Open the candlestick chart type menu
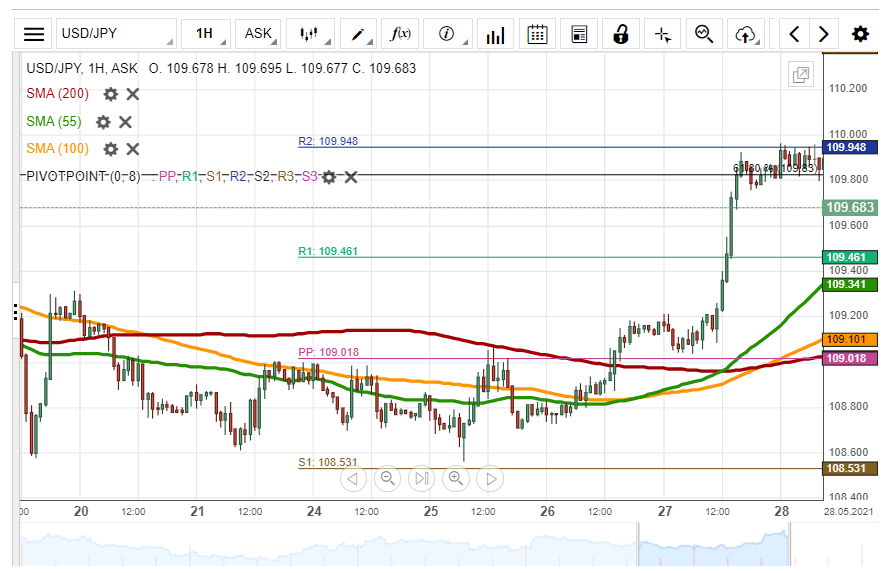Image resolution: width=886 pixels, height=573 pixels. (x=310, y=34)
